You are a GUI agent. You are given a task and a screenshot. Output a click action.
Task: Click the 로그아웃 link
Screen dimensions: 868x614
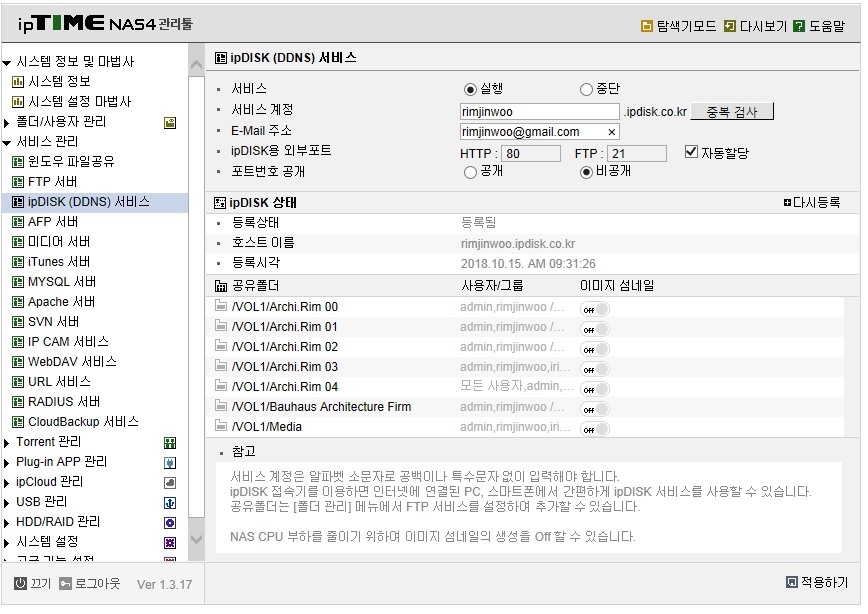[97, 584]
